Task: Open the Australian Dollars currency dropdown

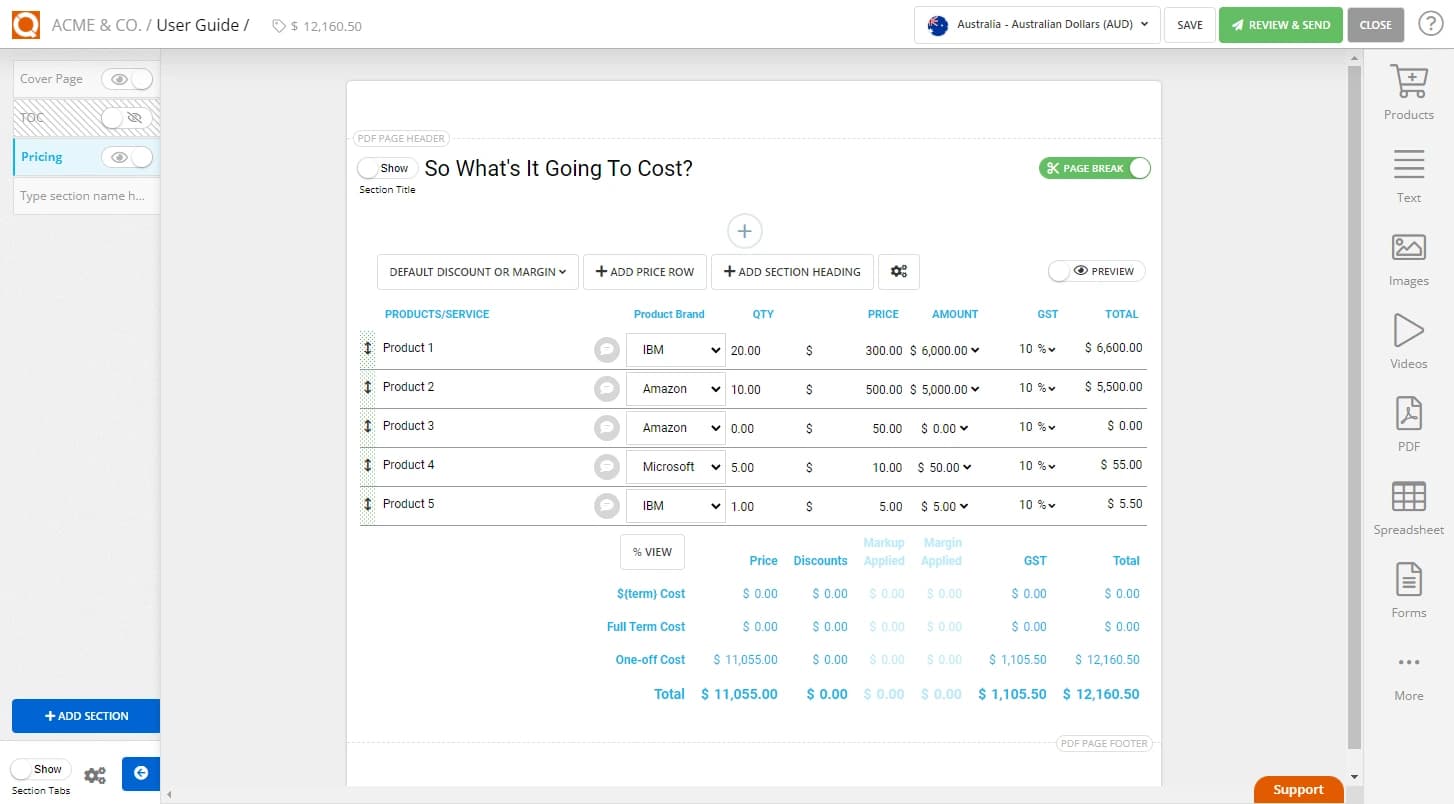Action: (1036, 24)
